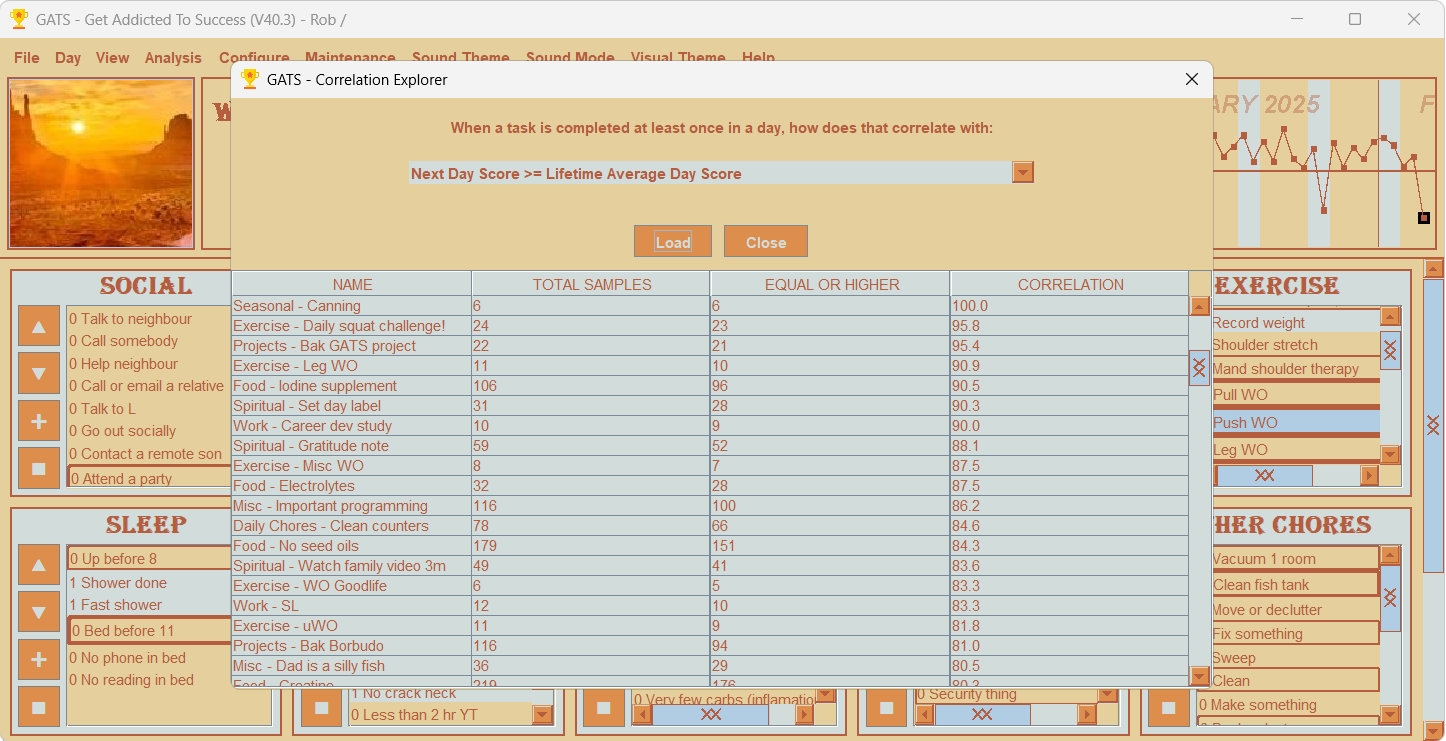The image size is (1446, 741).
Task: Click the sunset desert thumbnail image
Action: click(101, 164)
